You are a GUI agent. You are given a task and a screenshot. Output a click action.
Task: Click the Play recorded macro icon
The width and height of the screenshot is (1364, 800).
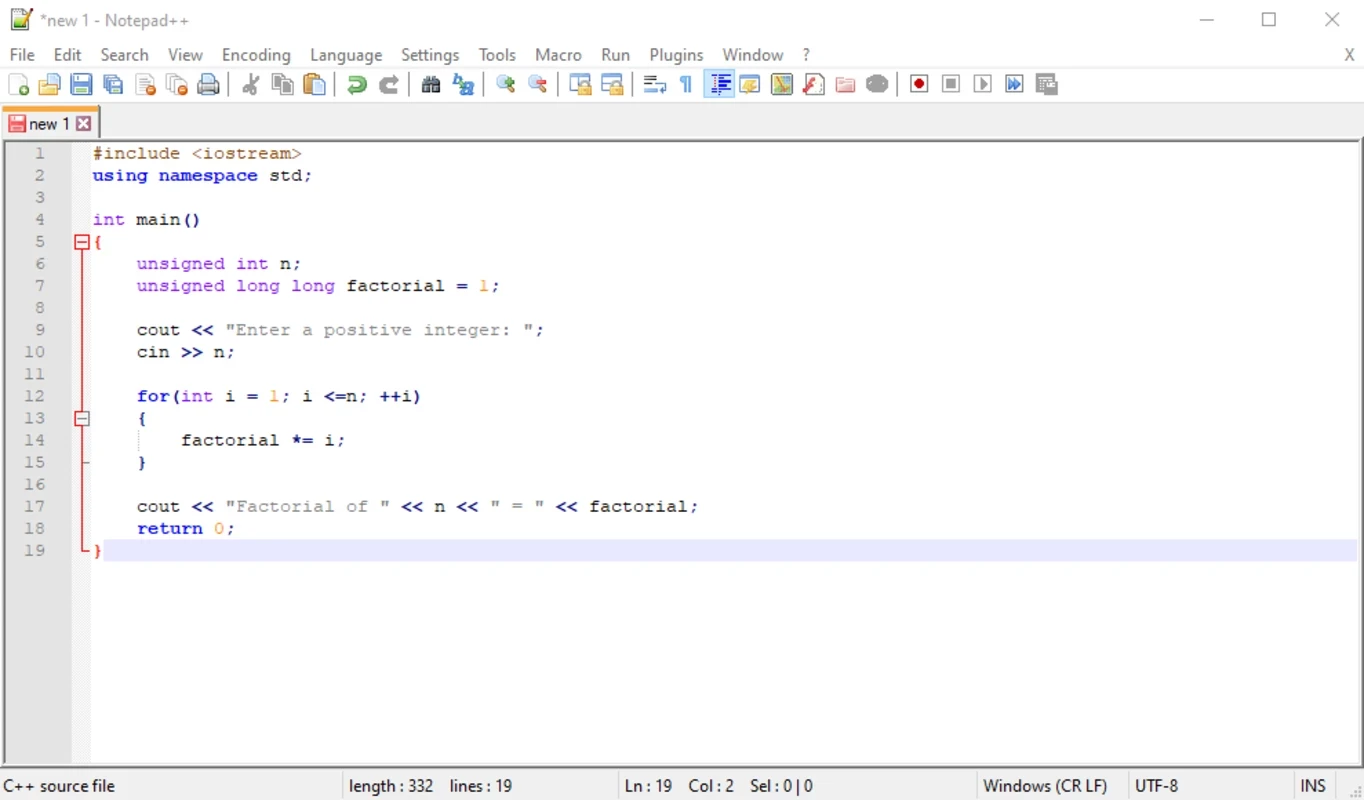pos(982,85)
